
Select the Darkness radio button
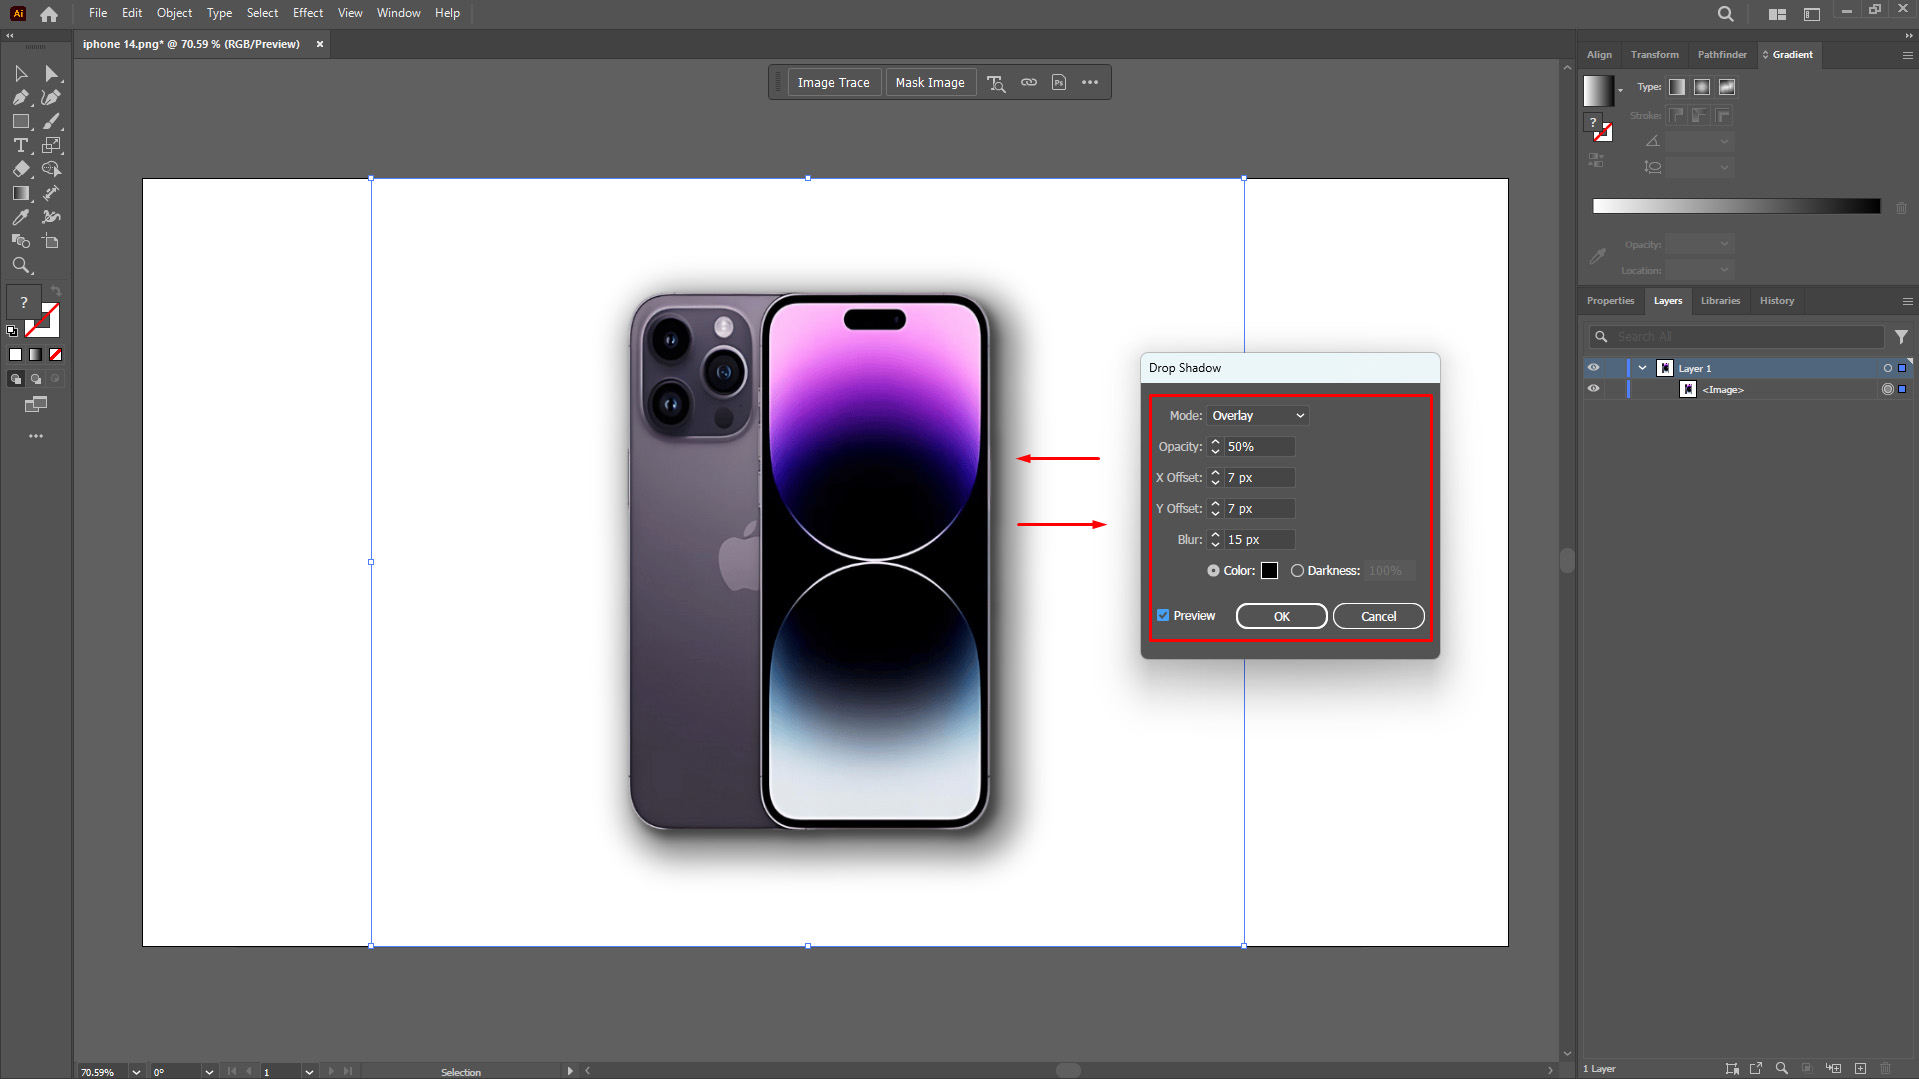1298,570
